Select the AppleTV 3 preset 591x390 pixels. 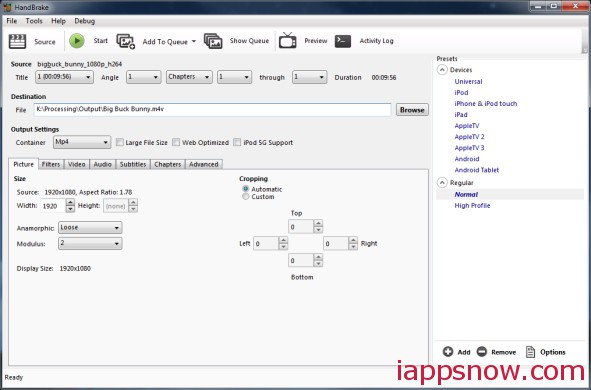[469, 148]
